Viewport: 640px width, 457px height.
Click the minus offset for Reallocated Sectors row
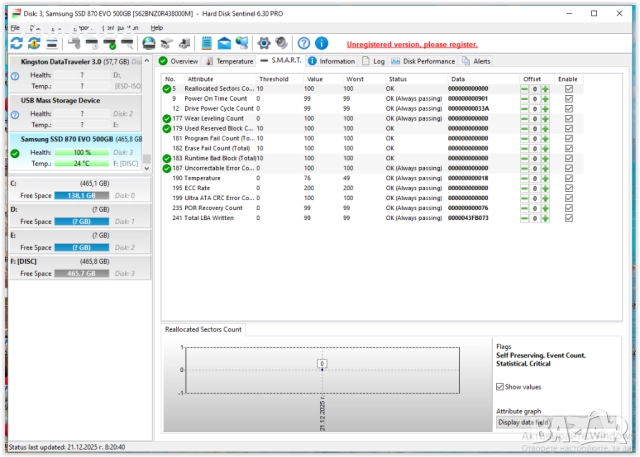pos(525,89)
